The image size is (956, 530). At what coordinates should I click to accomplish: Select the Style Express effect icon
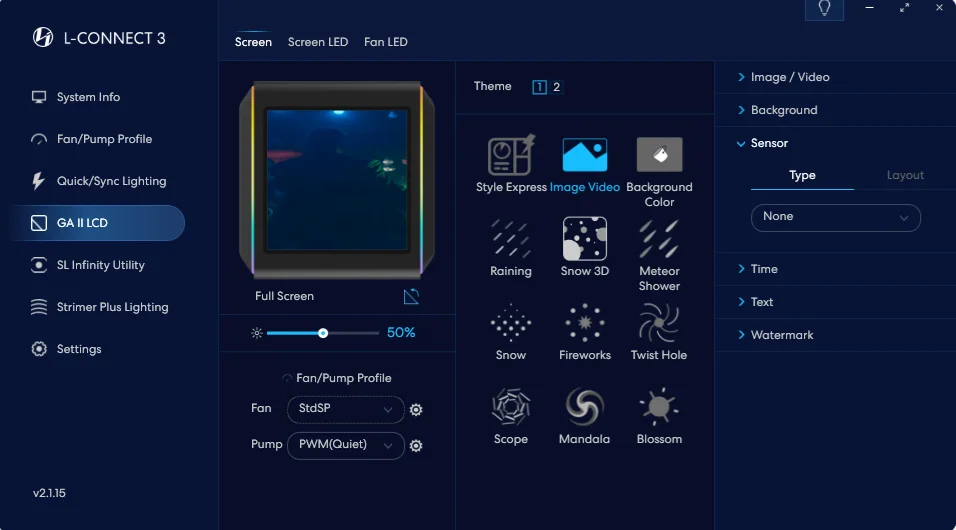[x=511, y=154]
